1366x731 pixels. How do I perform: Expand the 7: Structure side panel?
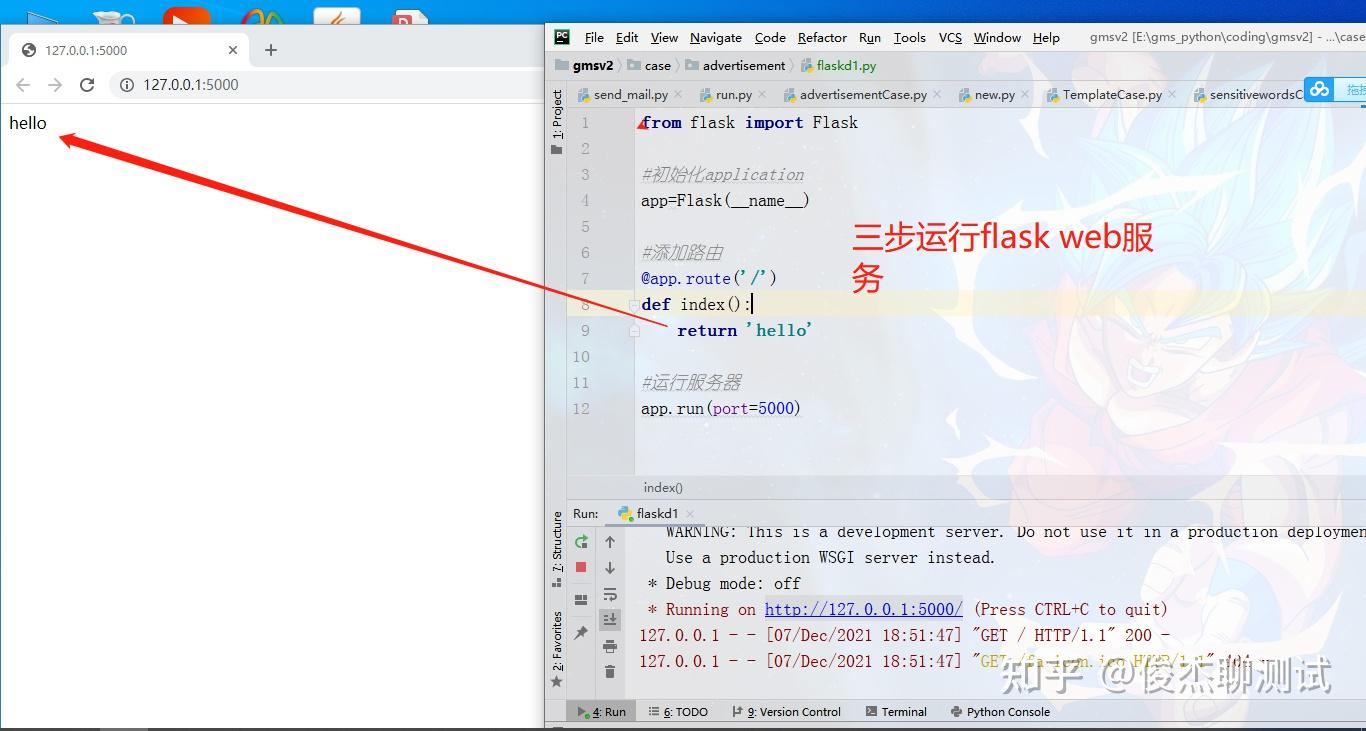[557, 549]
